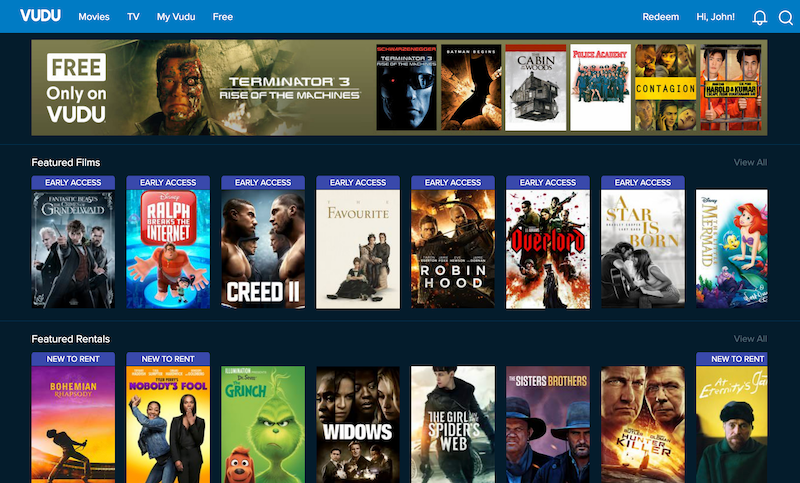800x483 pixels.
Task: Click the Featured Rentals section heading
Action: 71,339
